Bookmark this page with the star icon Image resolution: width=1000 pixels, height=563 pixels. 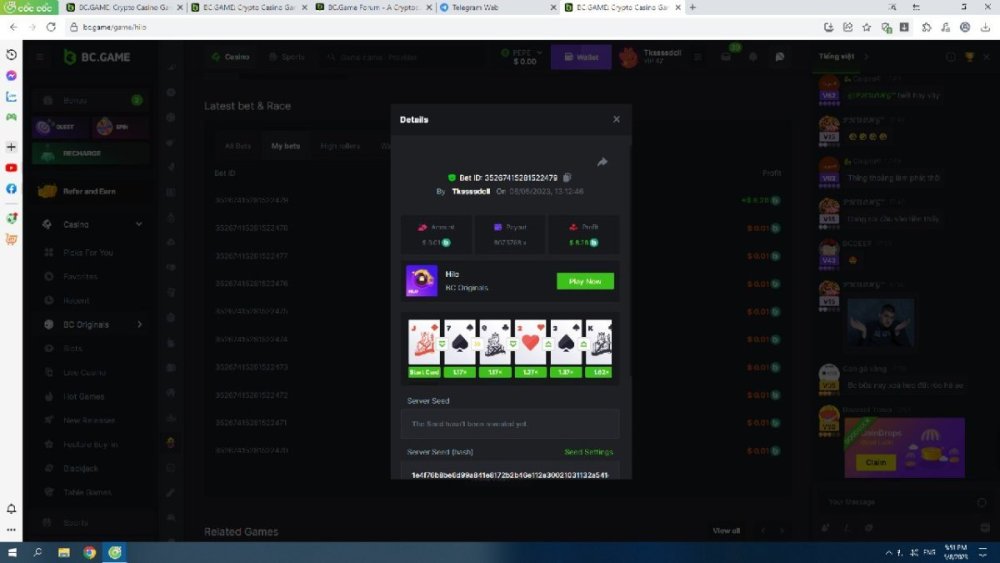[x=866, y=27]
